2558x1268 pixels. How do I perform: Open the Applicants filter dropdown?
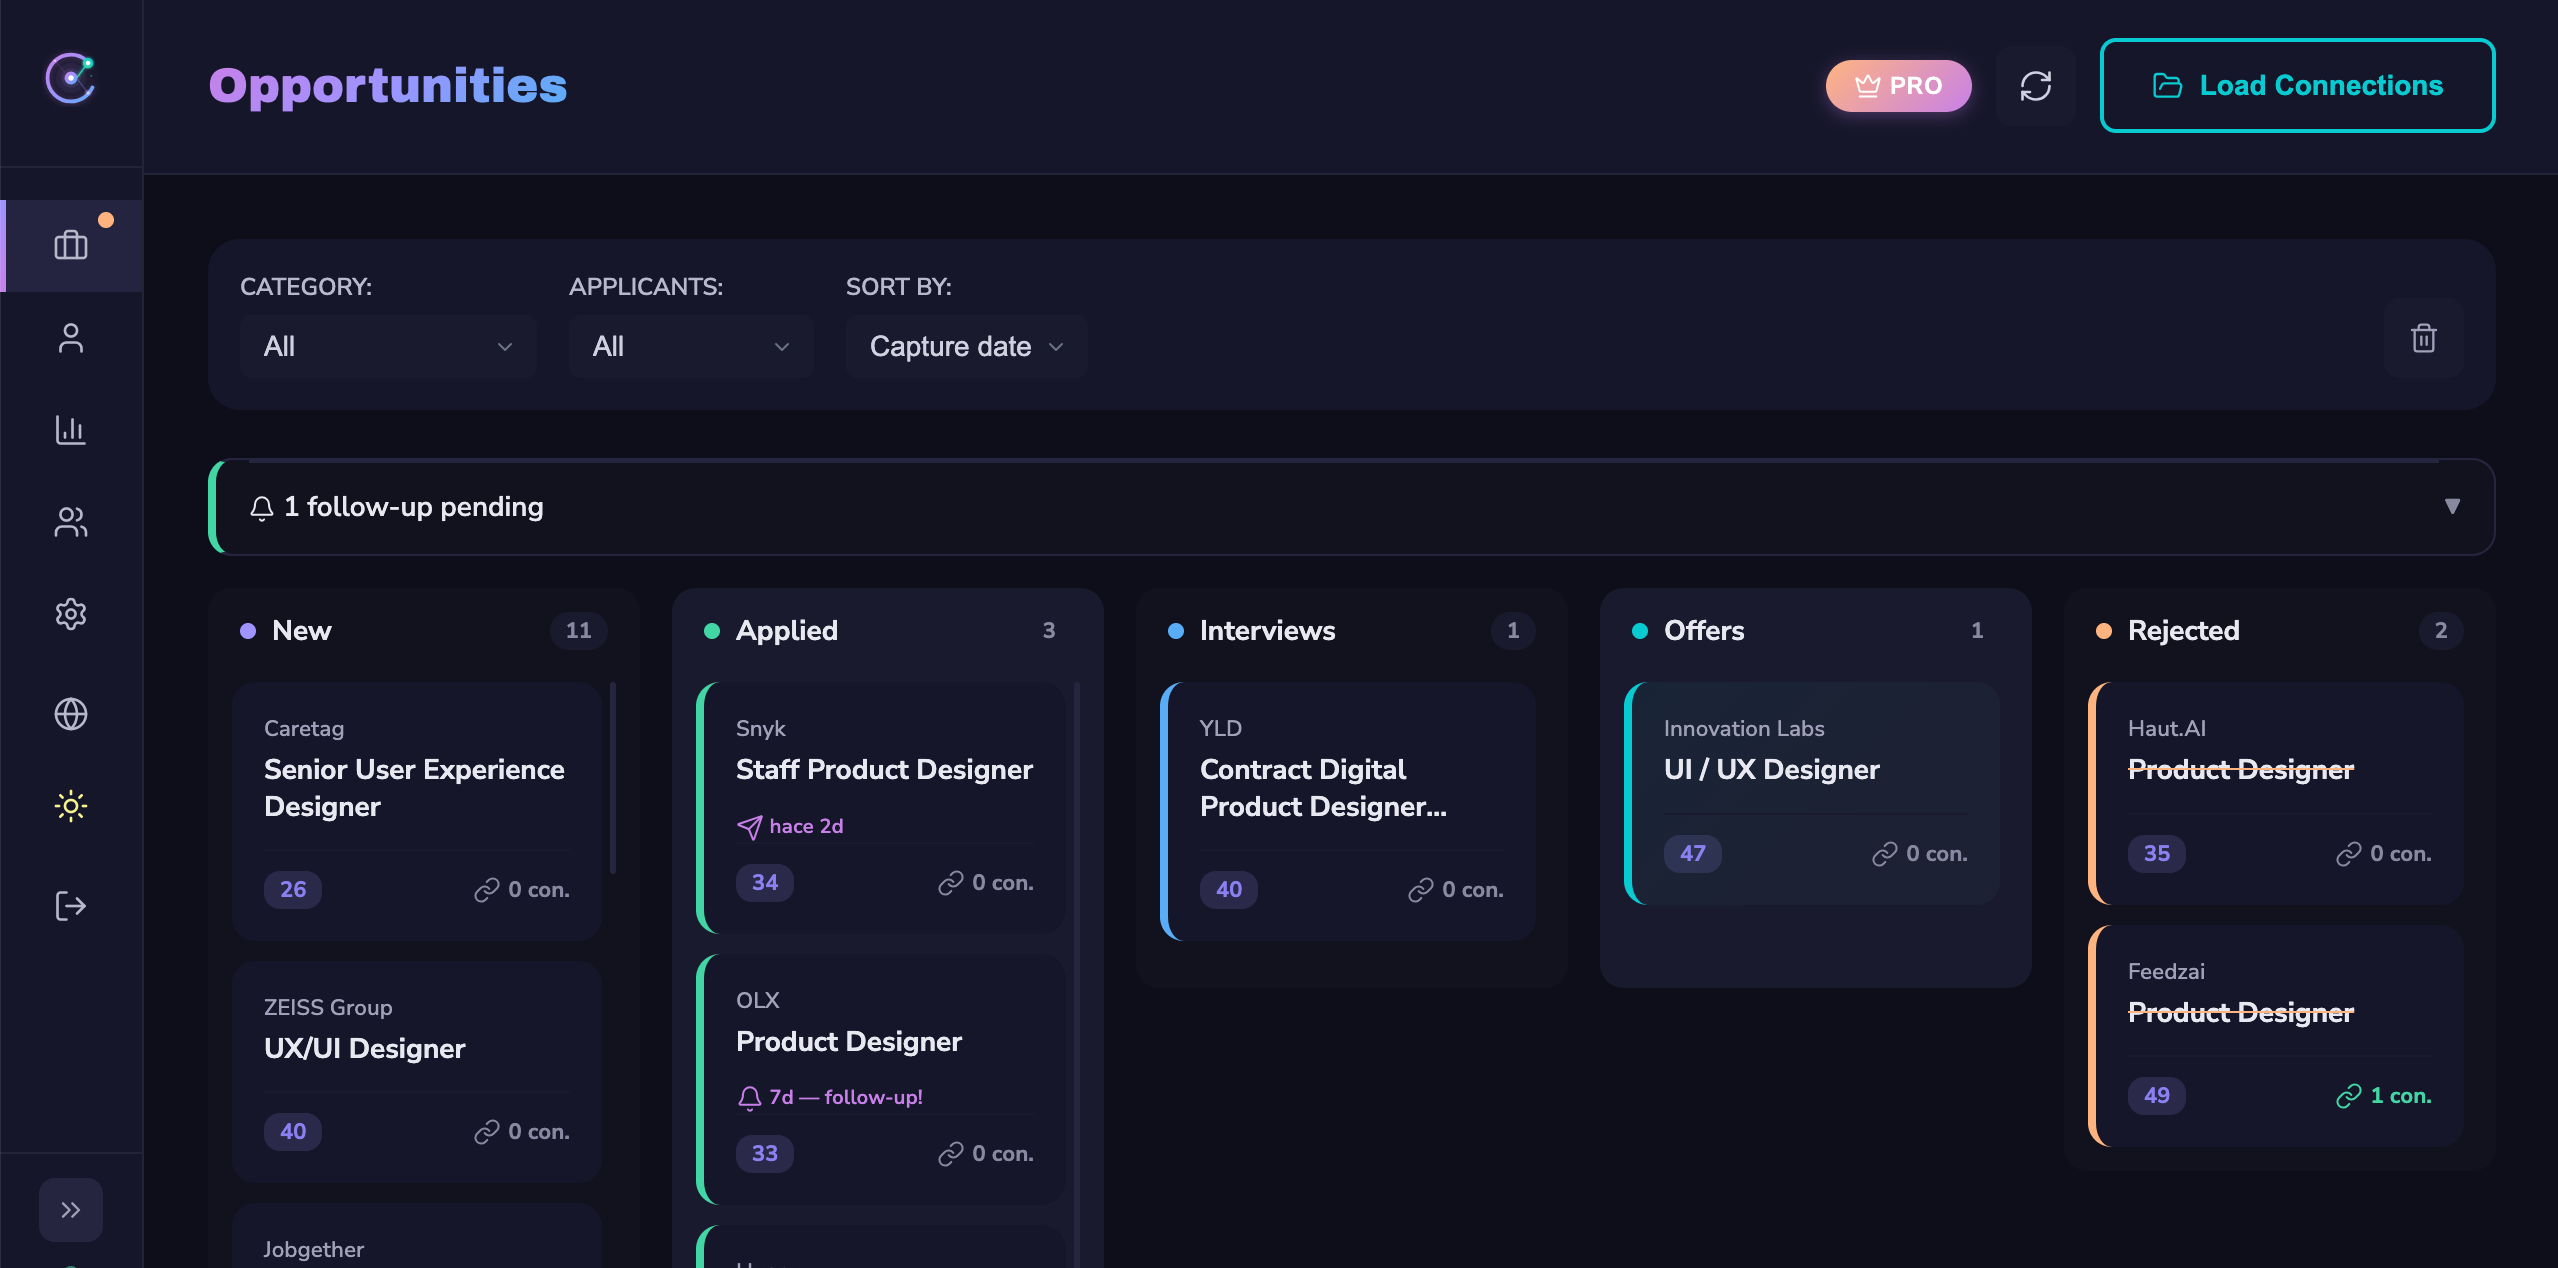(x=690, y=346)
